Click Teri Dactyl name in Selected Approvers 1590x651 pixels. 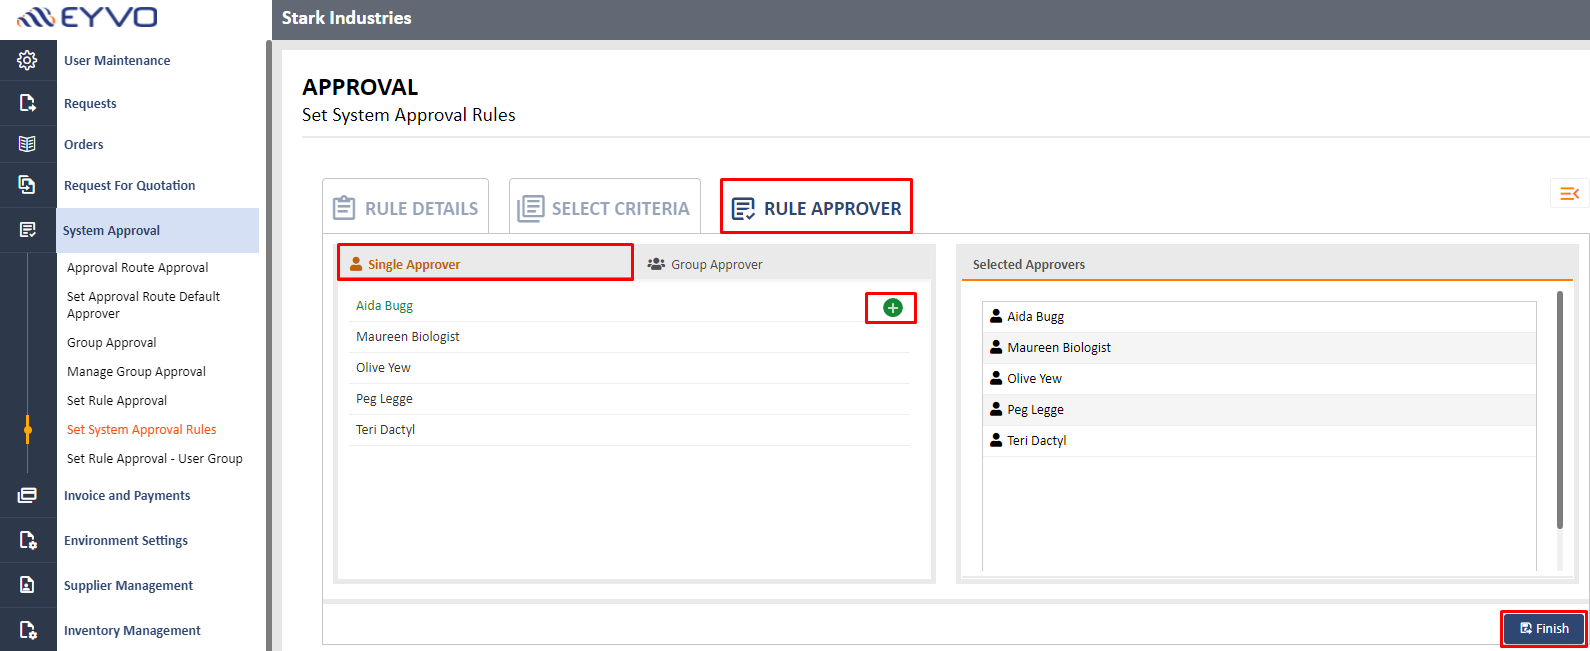pyautogui.click(x=1036, y=441)
